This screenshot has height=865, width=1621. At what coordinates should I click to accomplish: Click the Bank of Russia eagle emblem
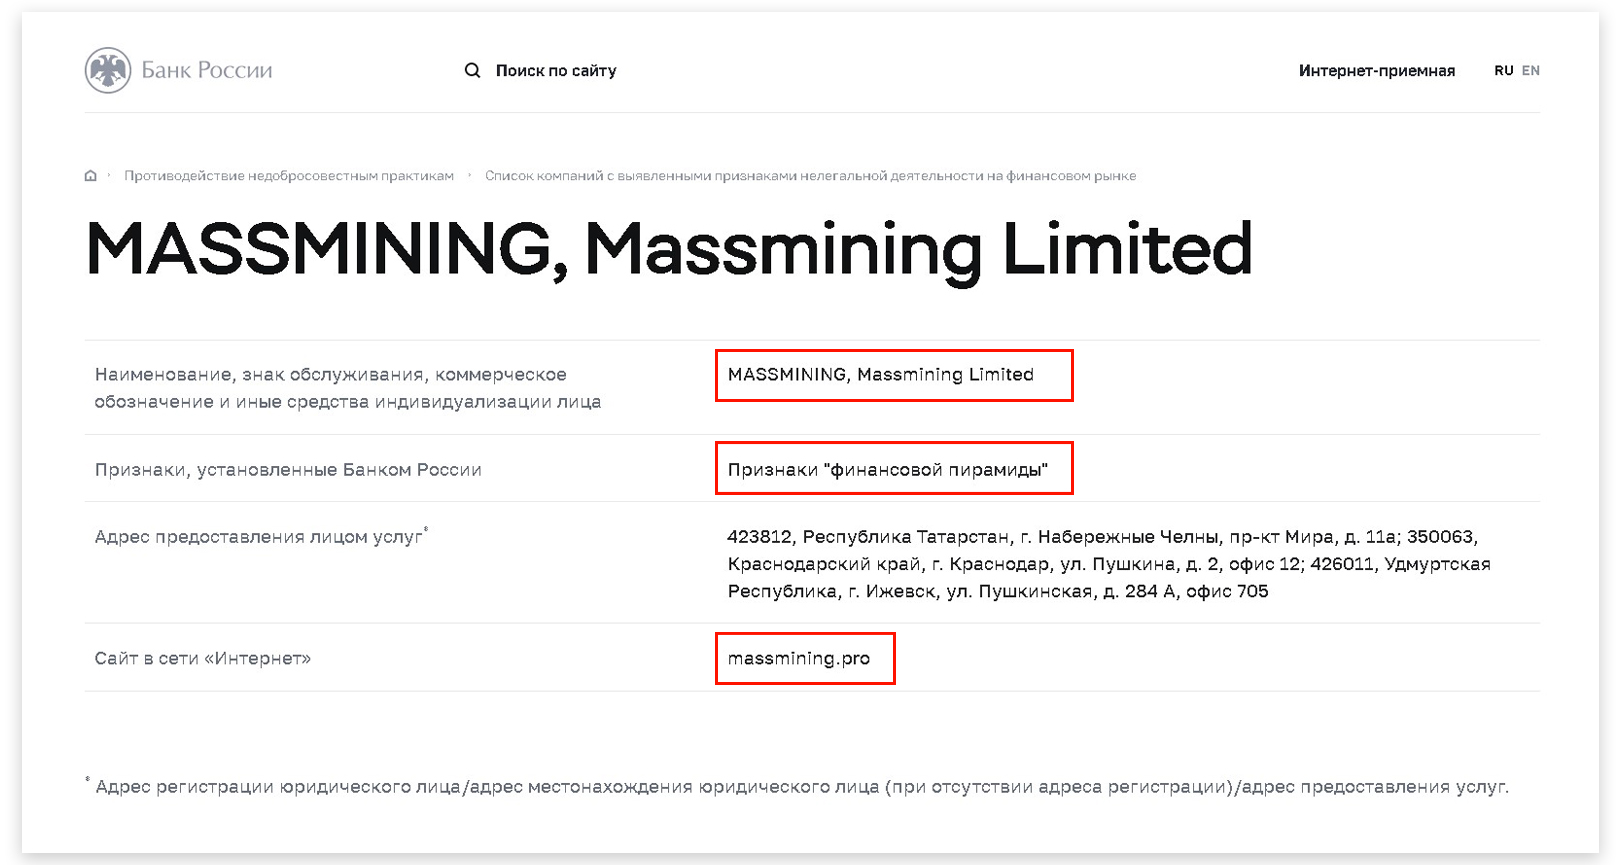[108, 71]
